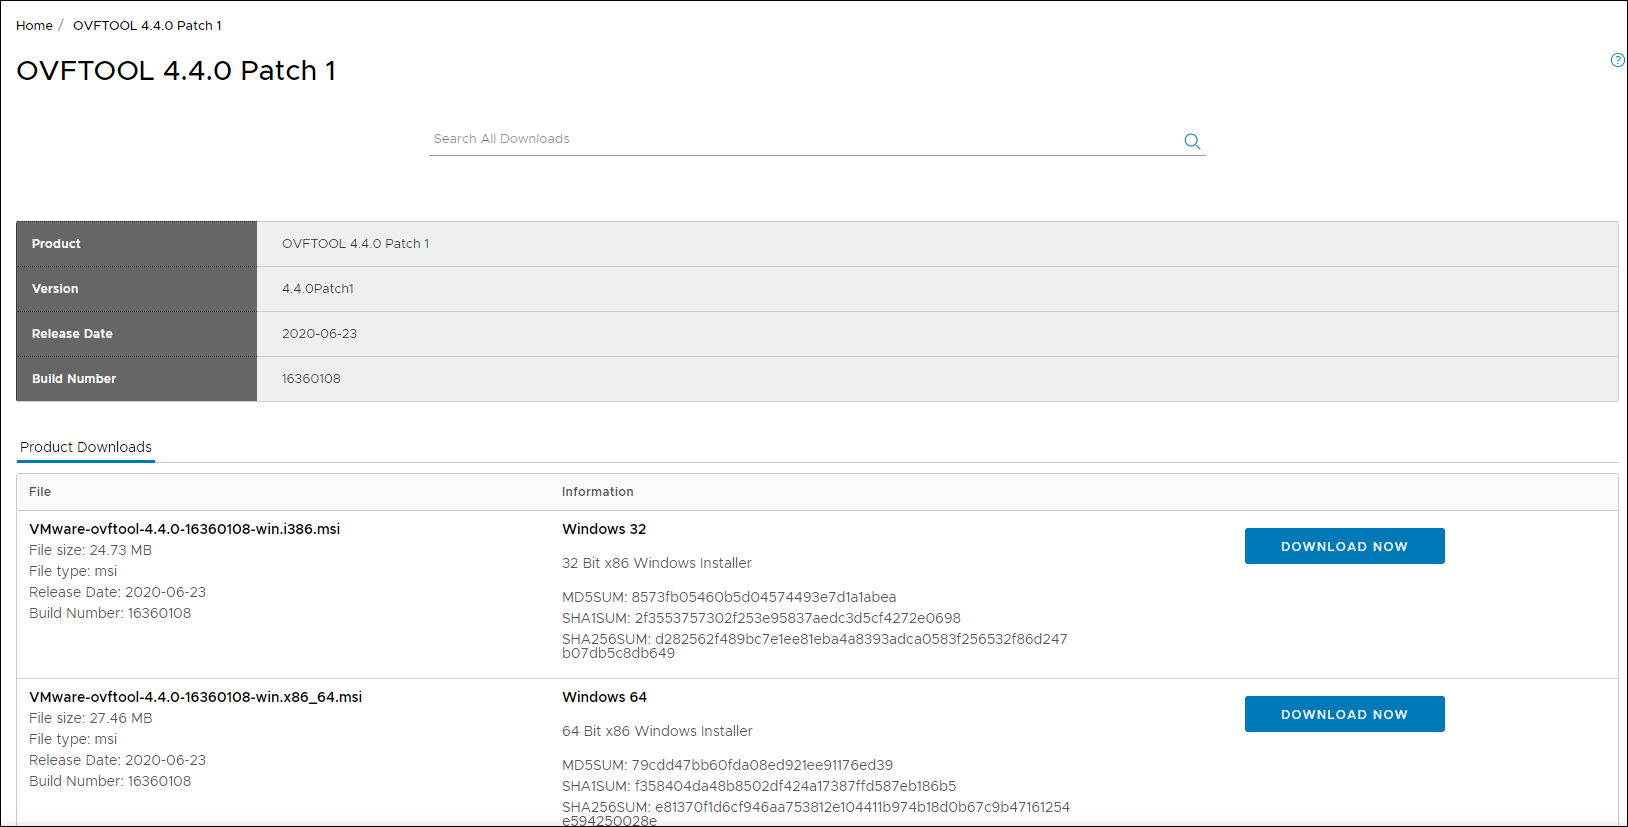Image resolution: width=1628 pixels, height=827 pixels.
Task: Download Now for Windows 32 installer
Action: (x=1344, y=546)
